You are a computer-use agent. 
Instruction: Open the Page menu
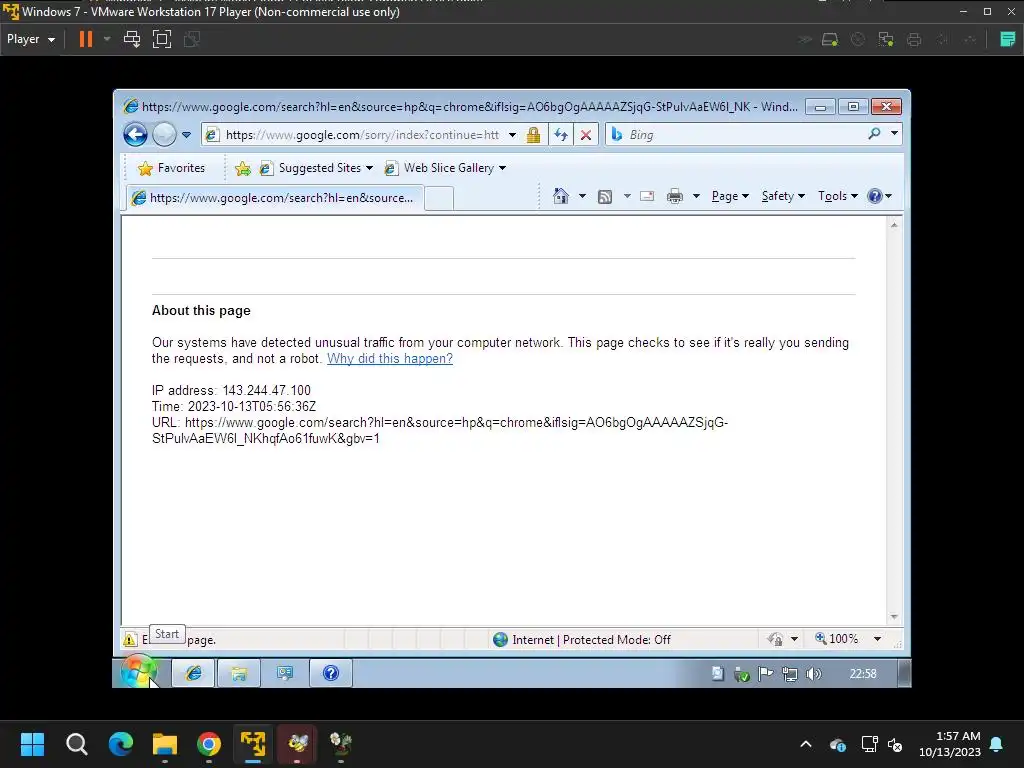tap(730, 196)
